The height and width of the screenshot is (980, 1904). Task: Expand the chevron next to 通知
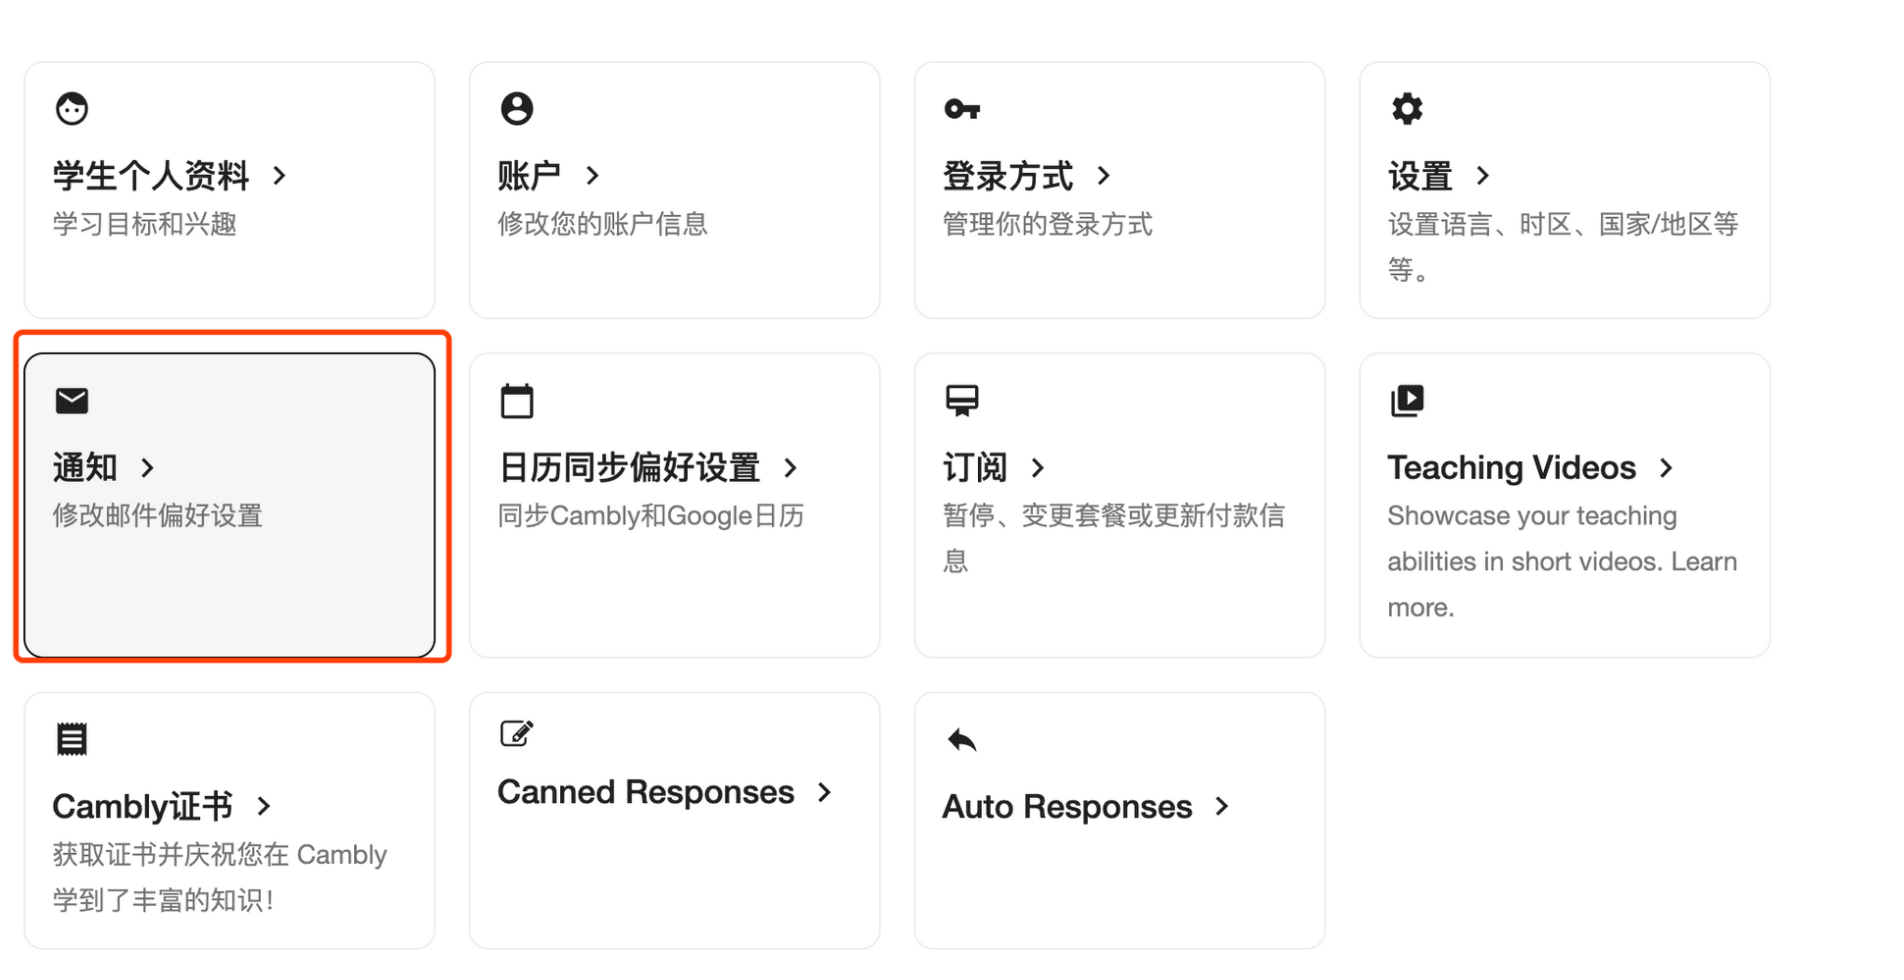click(146, 467)
